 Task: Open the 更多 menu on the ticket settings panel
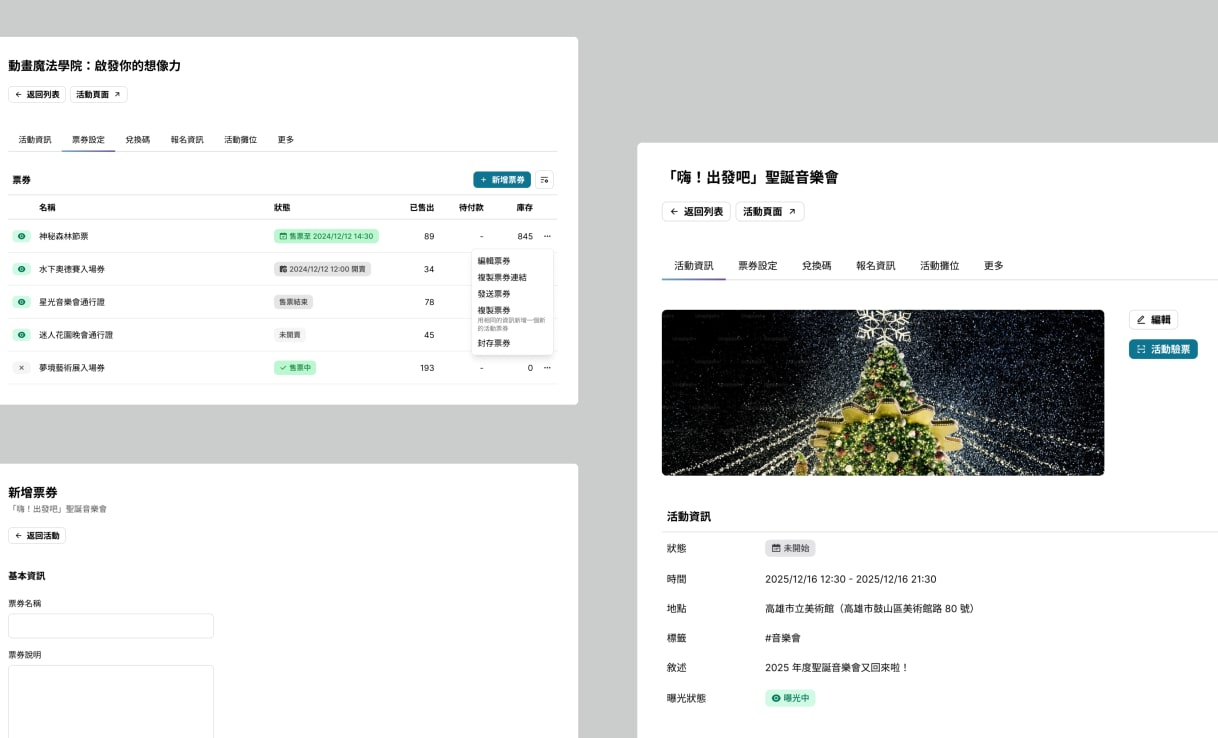click(x=286, y=140)
